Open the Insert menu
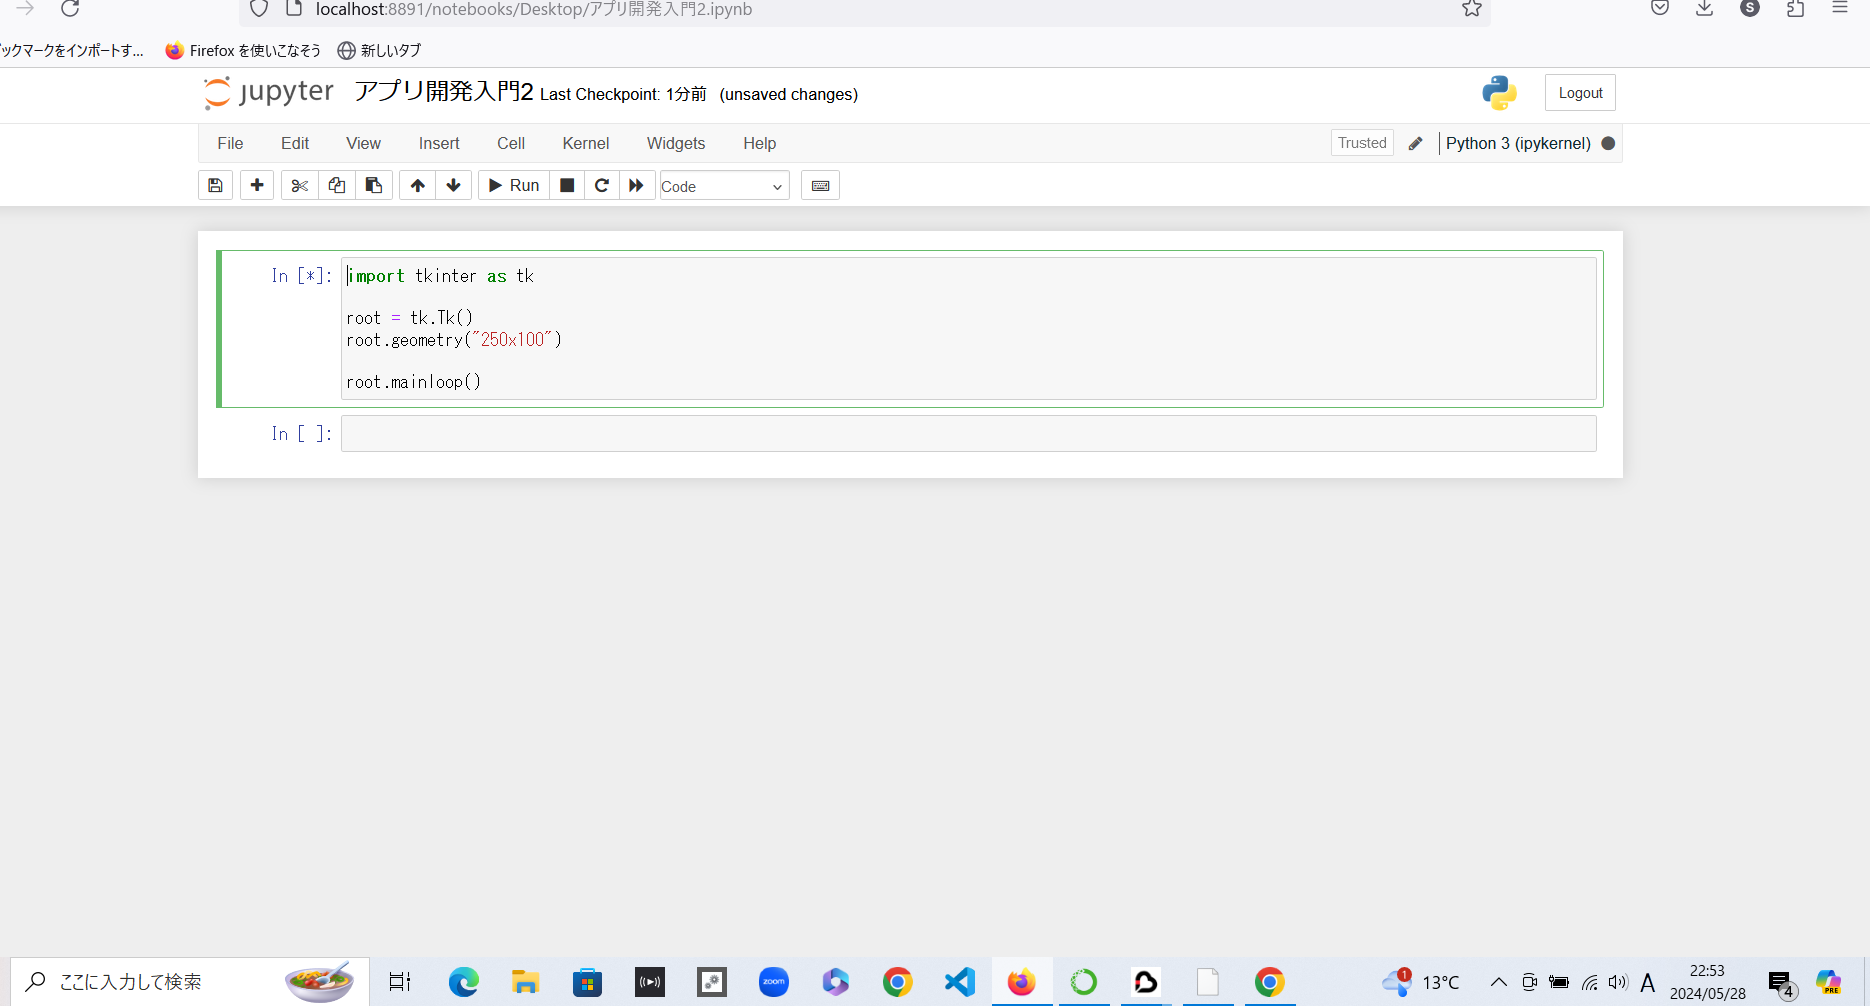The height and width of the screenshot is (1006, 1870). pos(439,143)
